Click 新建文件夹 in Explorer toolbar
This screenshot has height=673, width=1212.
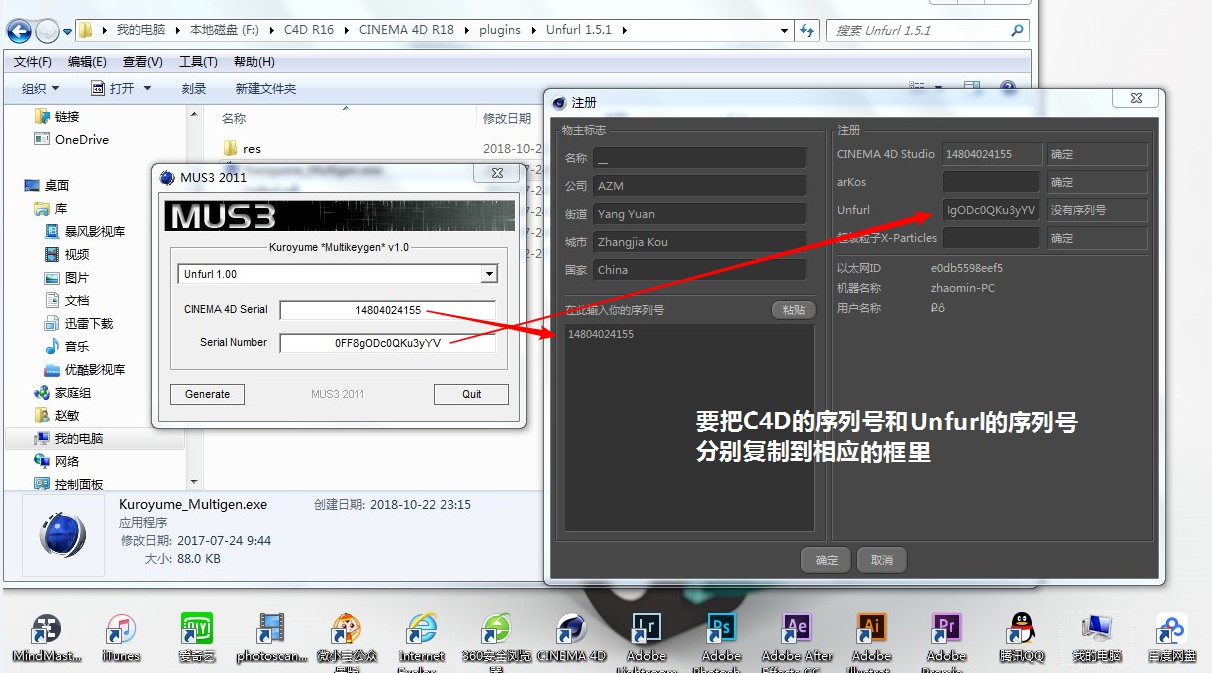(266, 88)
